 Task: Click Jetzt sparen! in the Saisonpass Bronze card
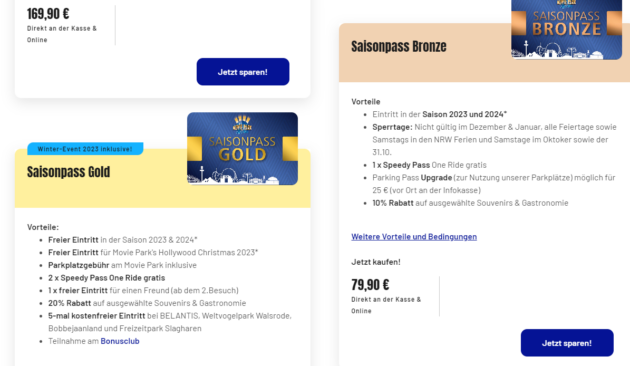click(567, 343)
